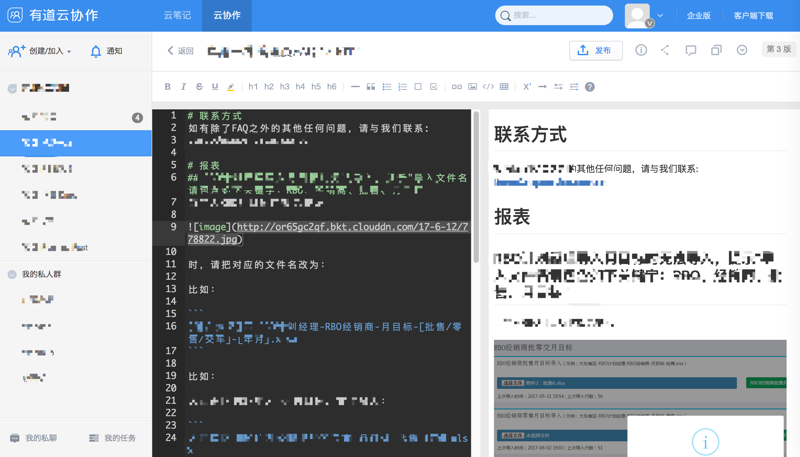800x457 pixels.
Task: Open document info from the header
Action: click(641, 50)
